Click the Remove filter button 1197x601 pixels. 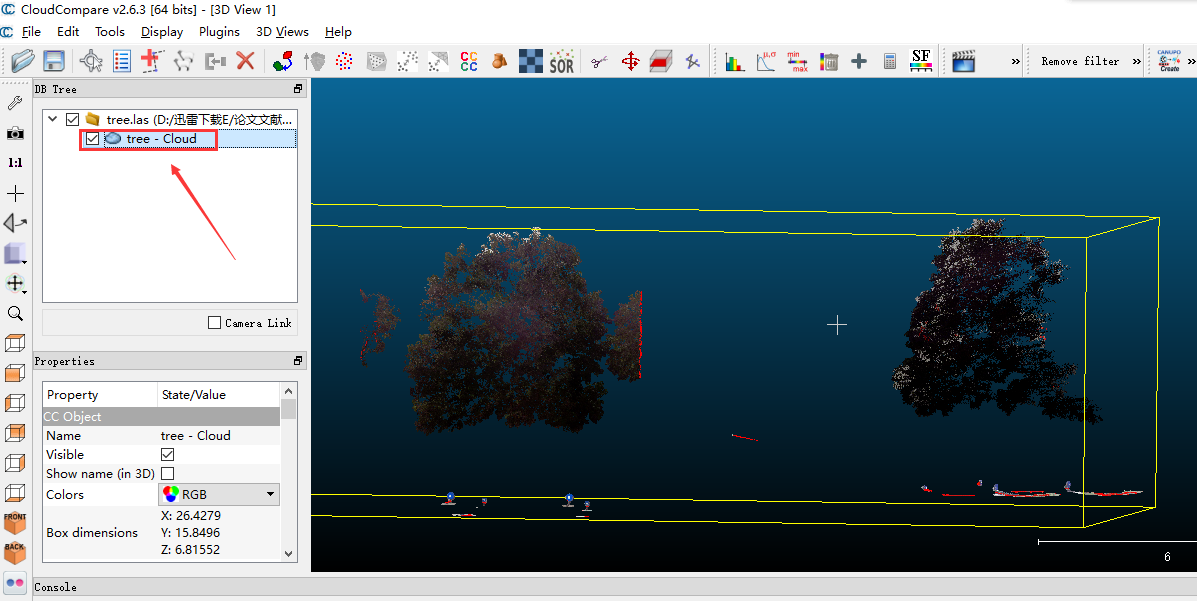(1080, 62)
